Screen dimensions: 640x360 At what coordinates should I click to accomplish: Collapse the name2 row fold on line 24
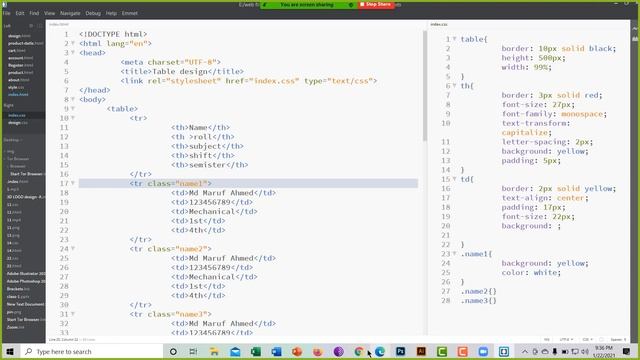(x=73, y=249)
